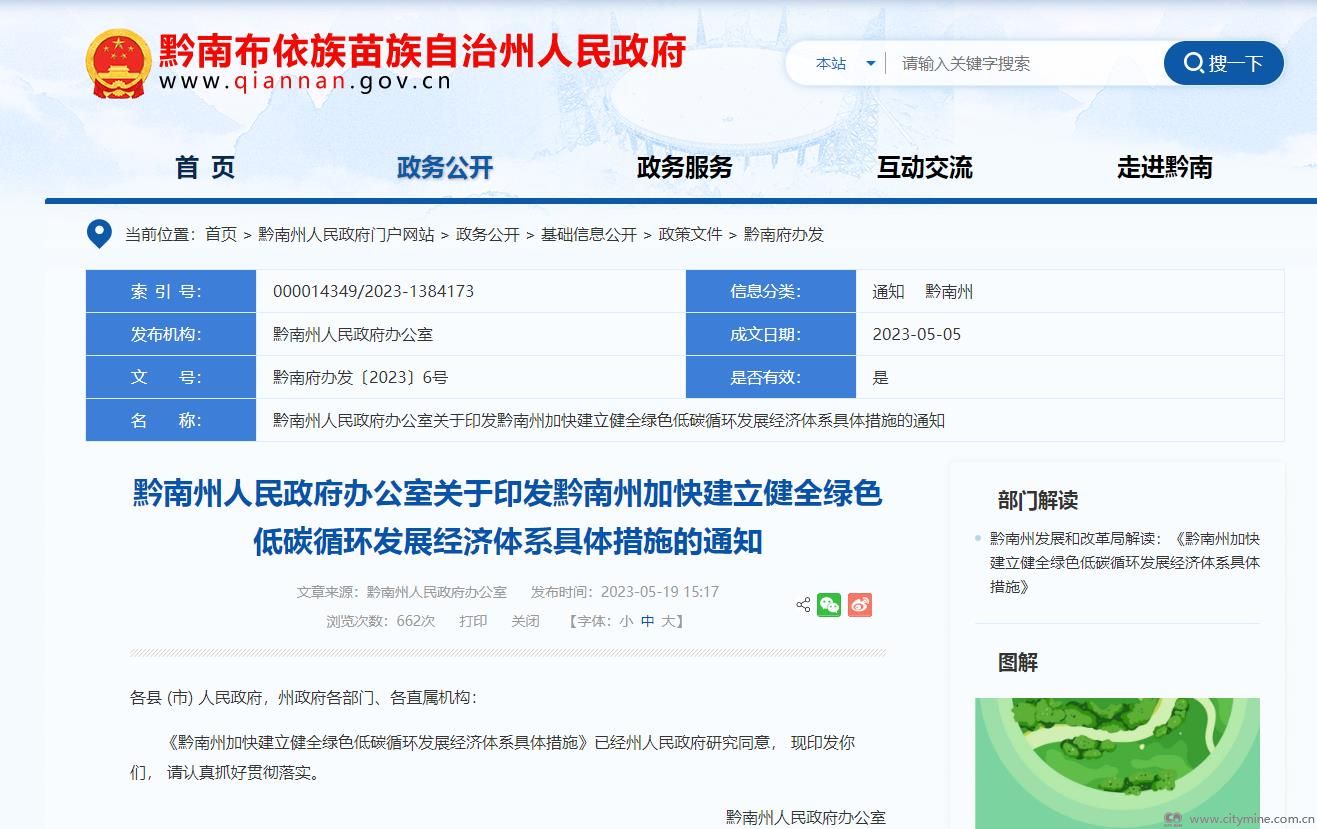
Task: Click the search magnifier icon in 搜一下 button
Action: (1193, 63)
